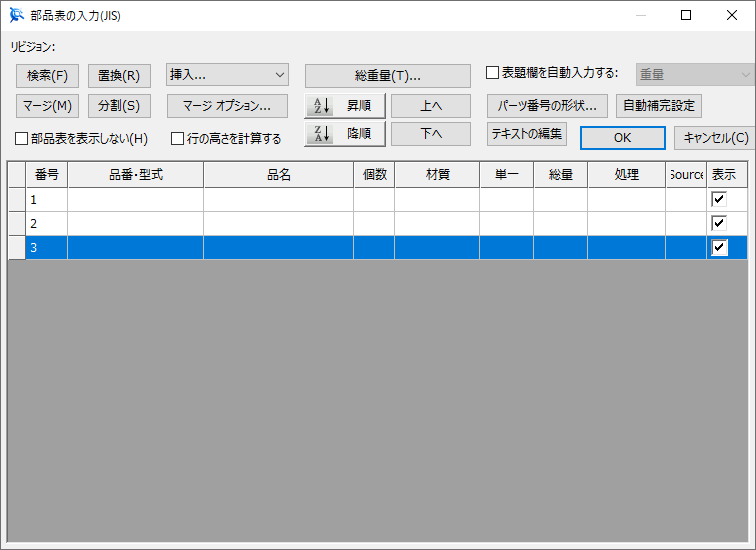The width and height of the screenshot is (756, 550).
Task: Move row down with 下へ
Action: click(x=431, y=134)
